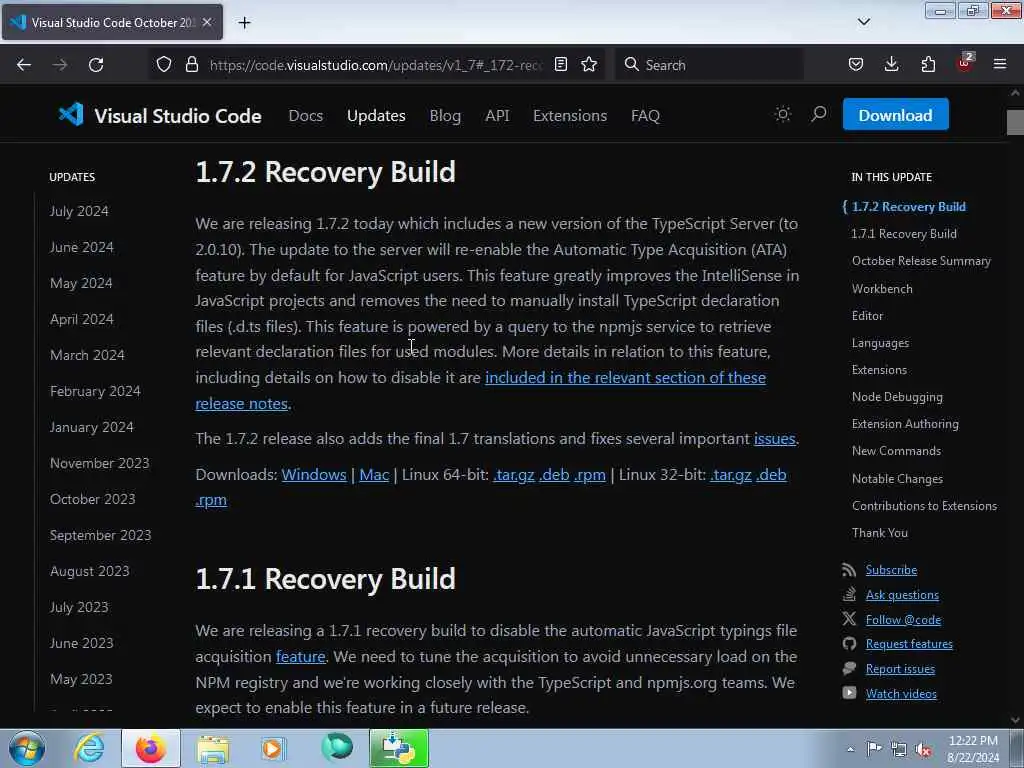Jump to 1.7.1 Recovery Build section
The height and width of the screenshot is (768, 1024).
[904, 234]
